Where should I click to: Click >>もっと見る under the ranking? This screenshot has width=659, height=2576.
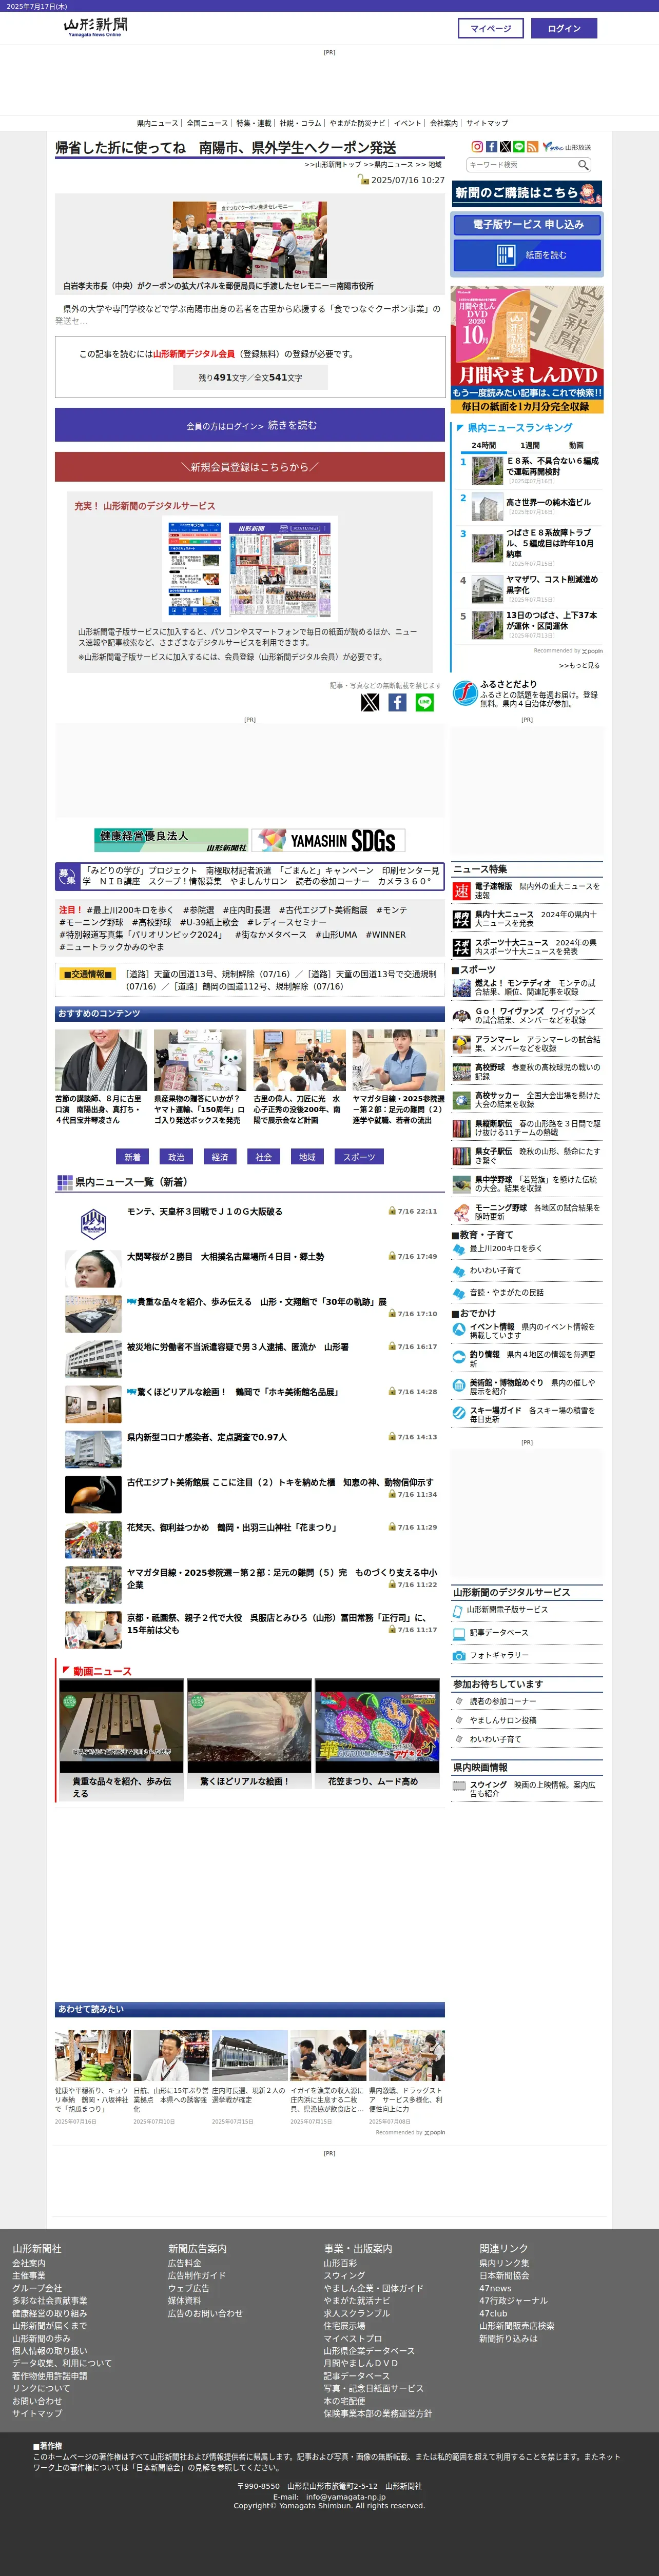point(579,665)
